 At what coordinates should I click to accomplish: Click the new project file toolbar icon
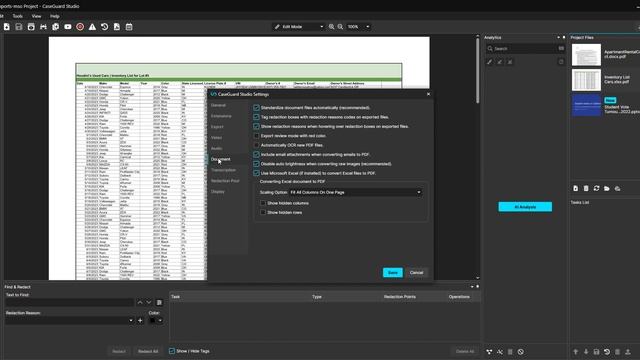coord(7,27)
